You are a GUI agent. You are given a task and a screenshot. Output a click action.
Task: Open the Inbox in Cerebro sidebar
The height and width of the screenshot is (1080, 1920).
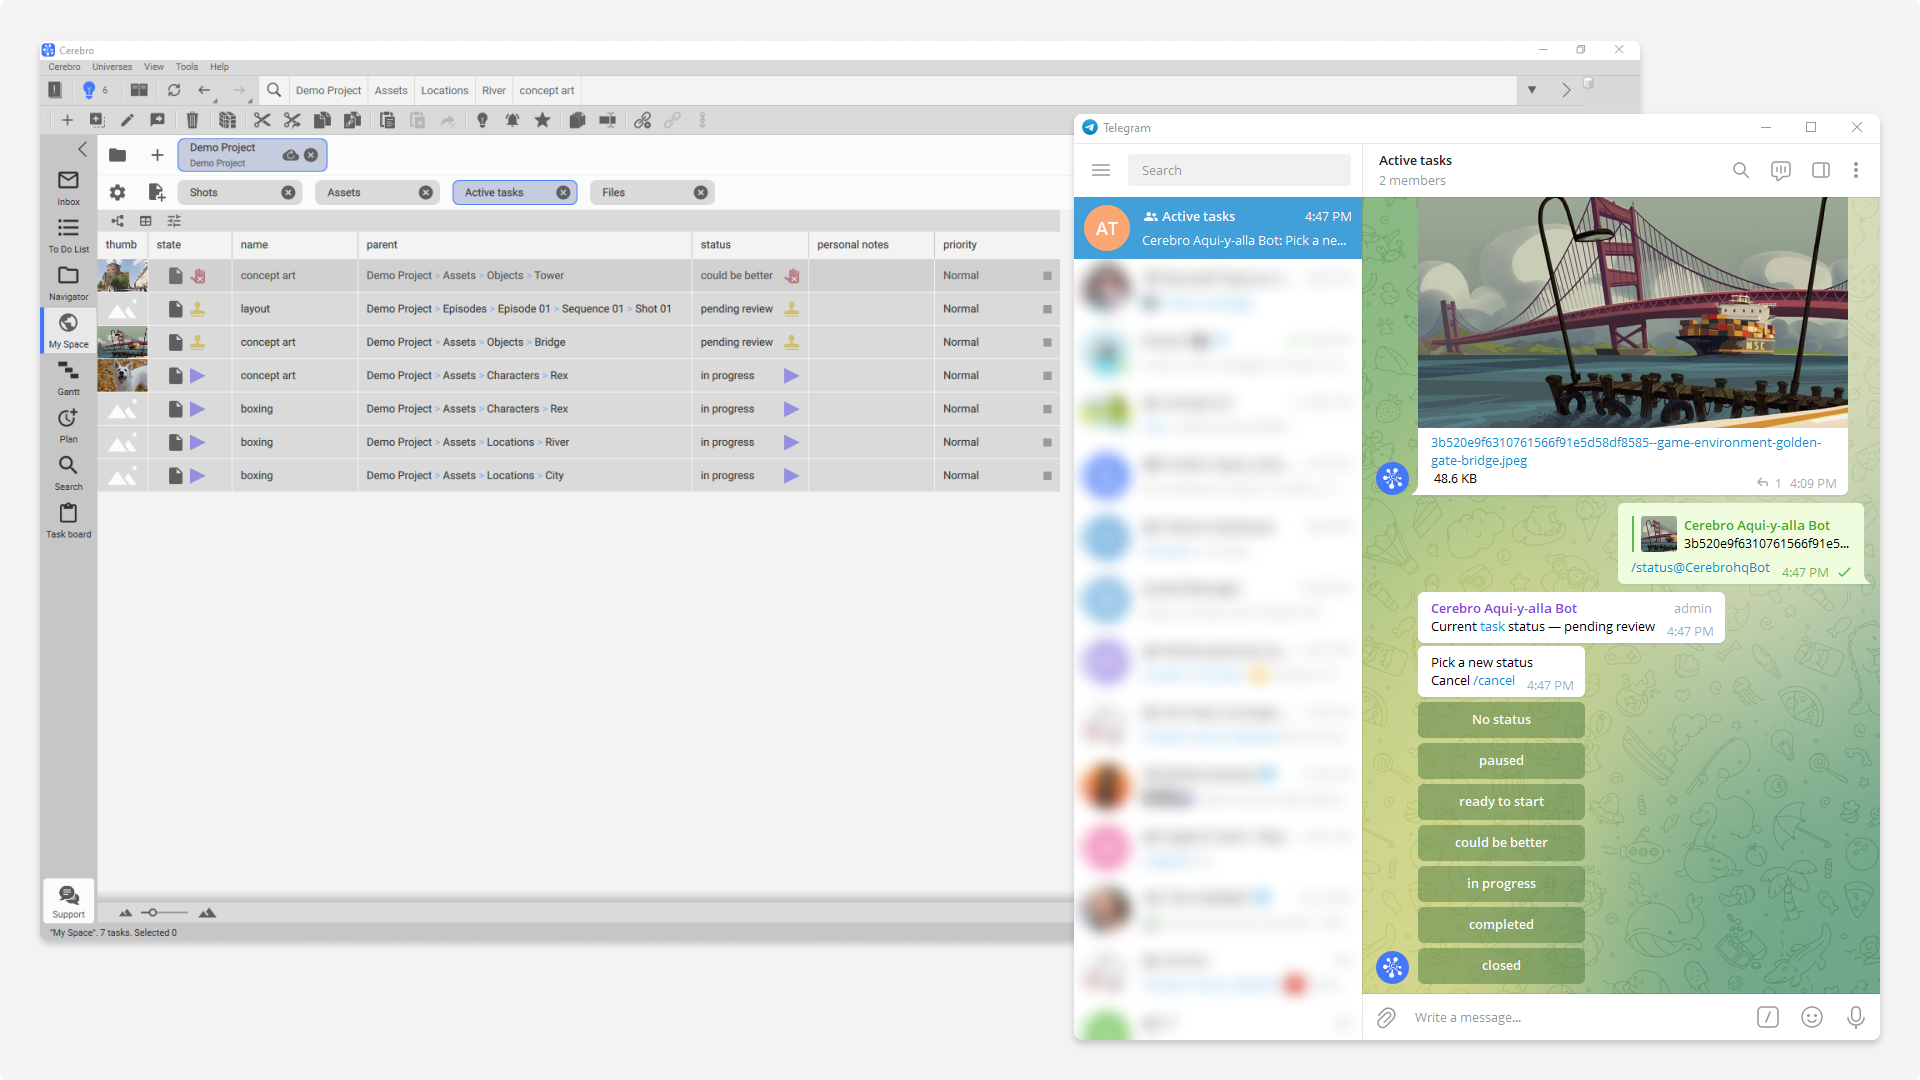[68, 188]
